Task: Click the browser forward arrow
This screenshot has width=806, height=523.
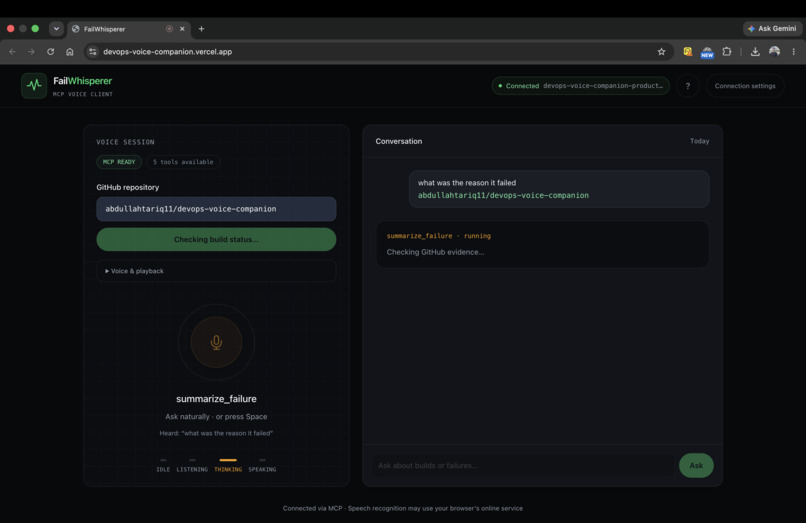Action: coord(31,51)
